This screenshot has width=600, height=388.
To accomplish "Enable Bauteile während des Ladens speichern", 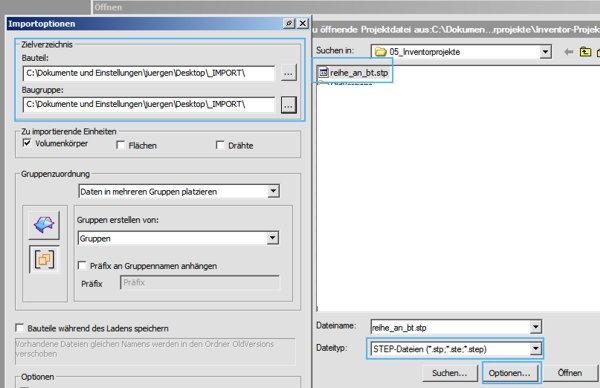I will [19, 328].
